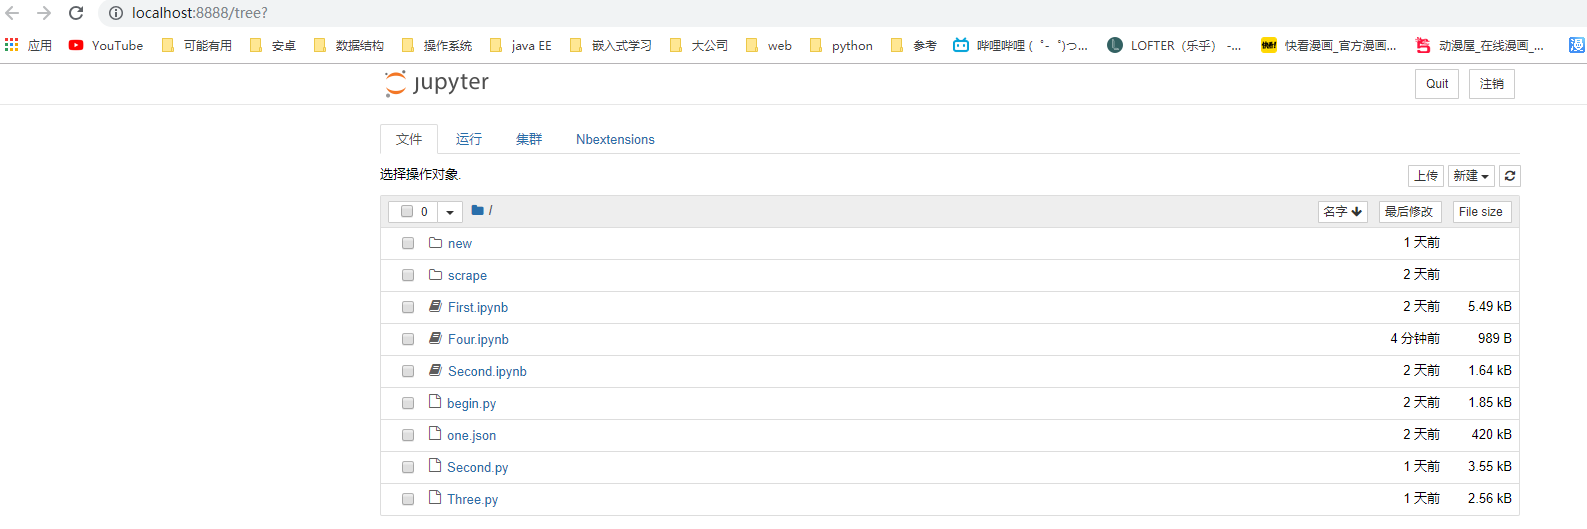The height and width of the screenshot is (529, 1587).
Task: Open the 操作系统 bookmark folder
Action: click(x=436, y=45)
